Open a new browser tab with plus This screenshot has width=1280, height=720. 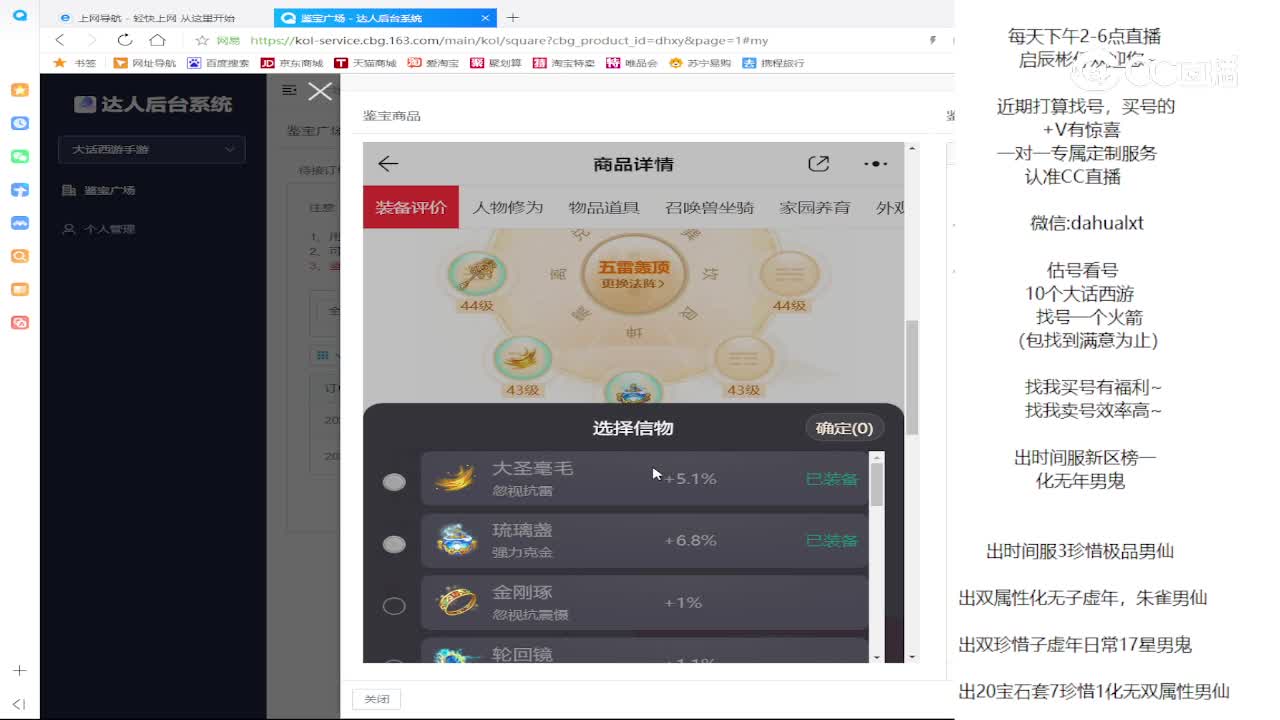513,17
